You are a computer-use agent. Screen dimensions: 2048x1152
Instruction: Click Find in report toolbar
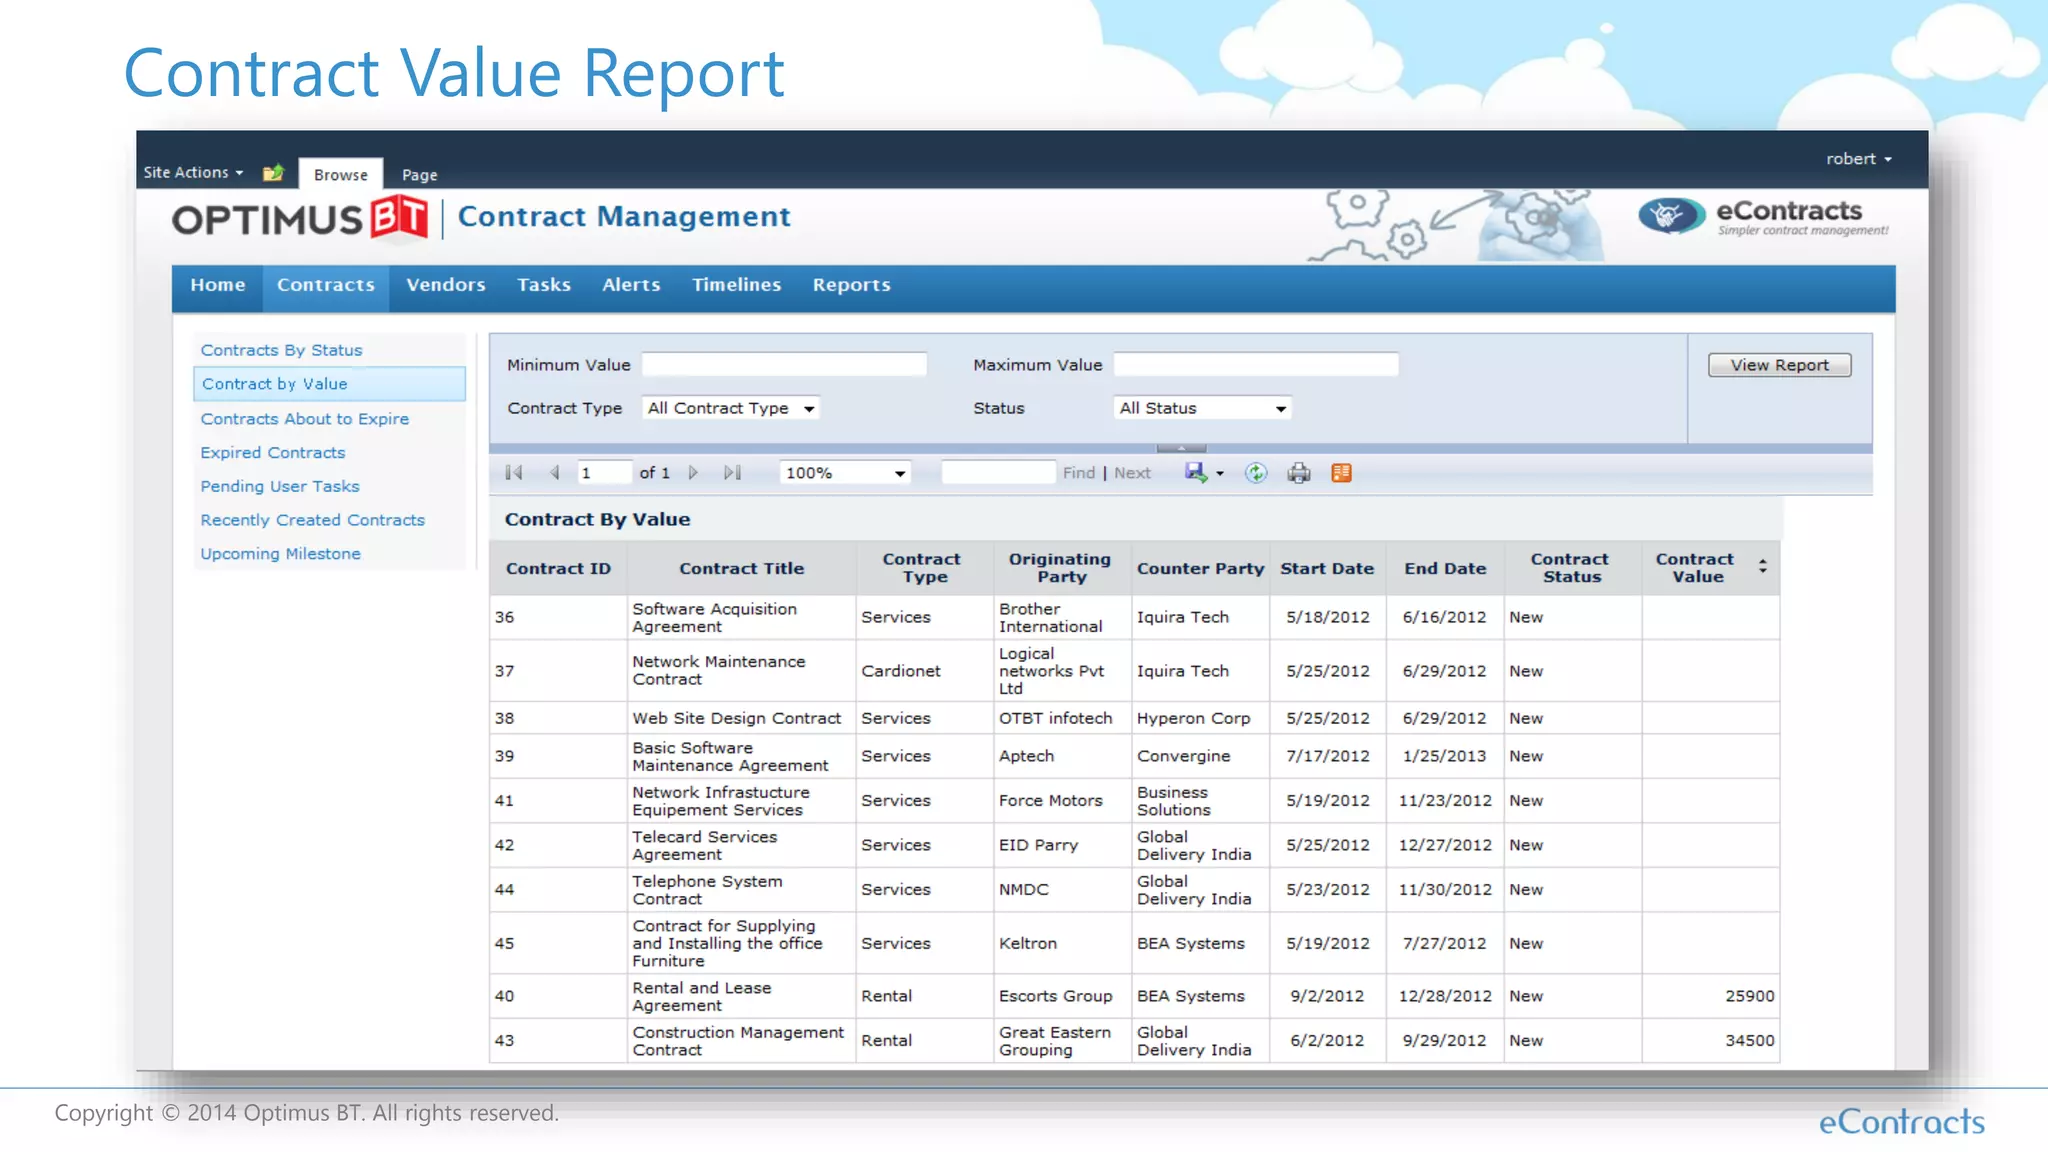[1079, 473]
